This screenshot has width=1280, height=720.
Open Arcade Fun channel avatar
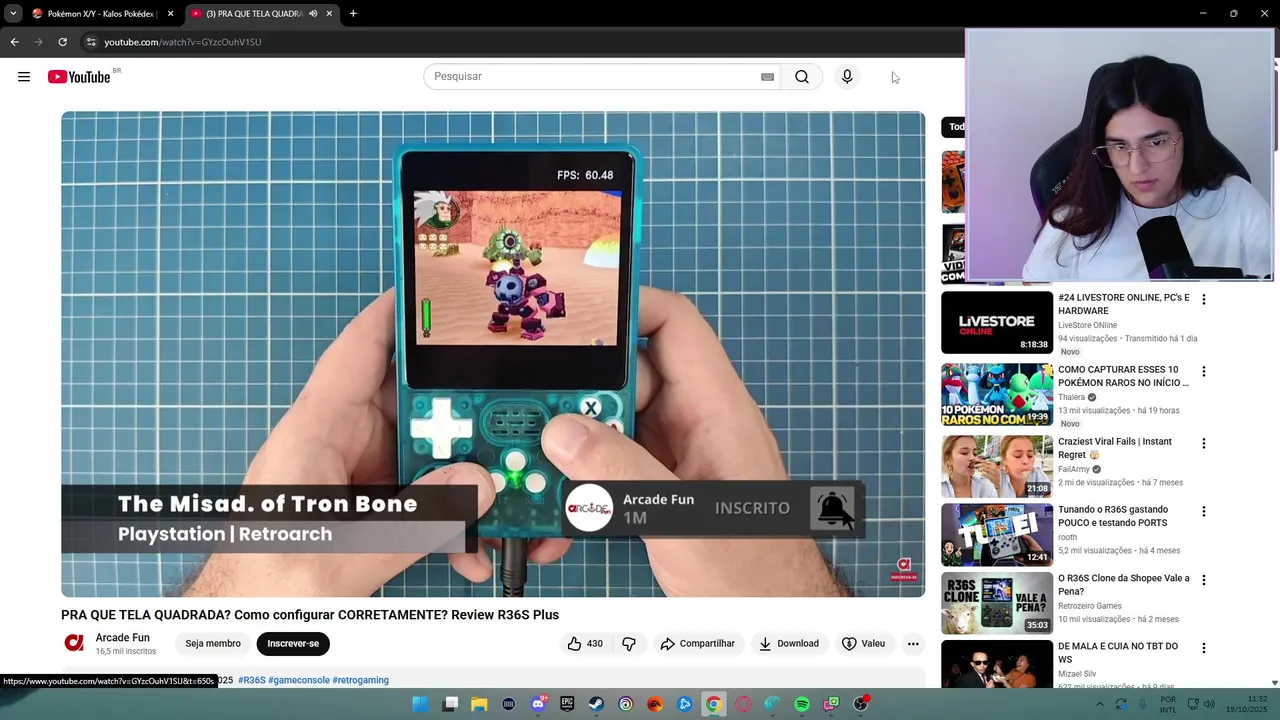[74, 643]
